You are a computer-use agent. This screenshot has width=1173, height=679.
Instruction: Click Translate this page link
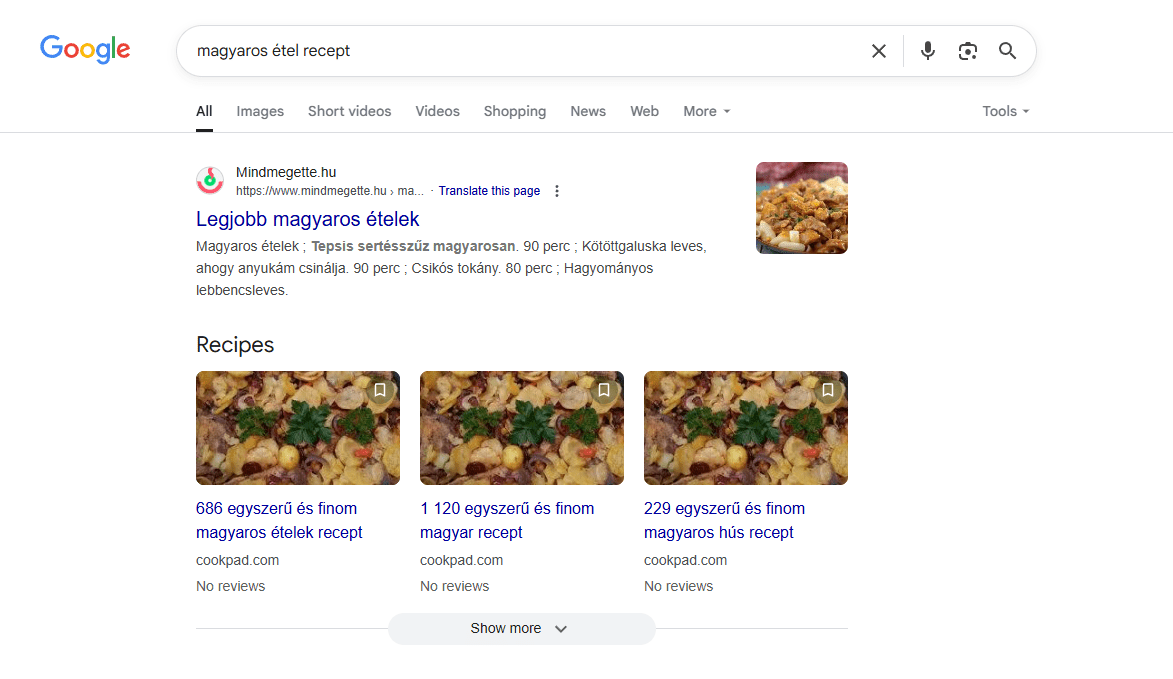489,191
